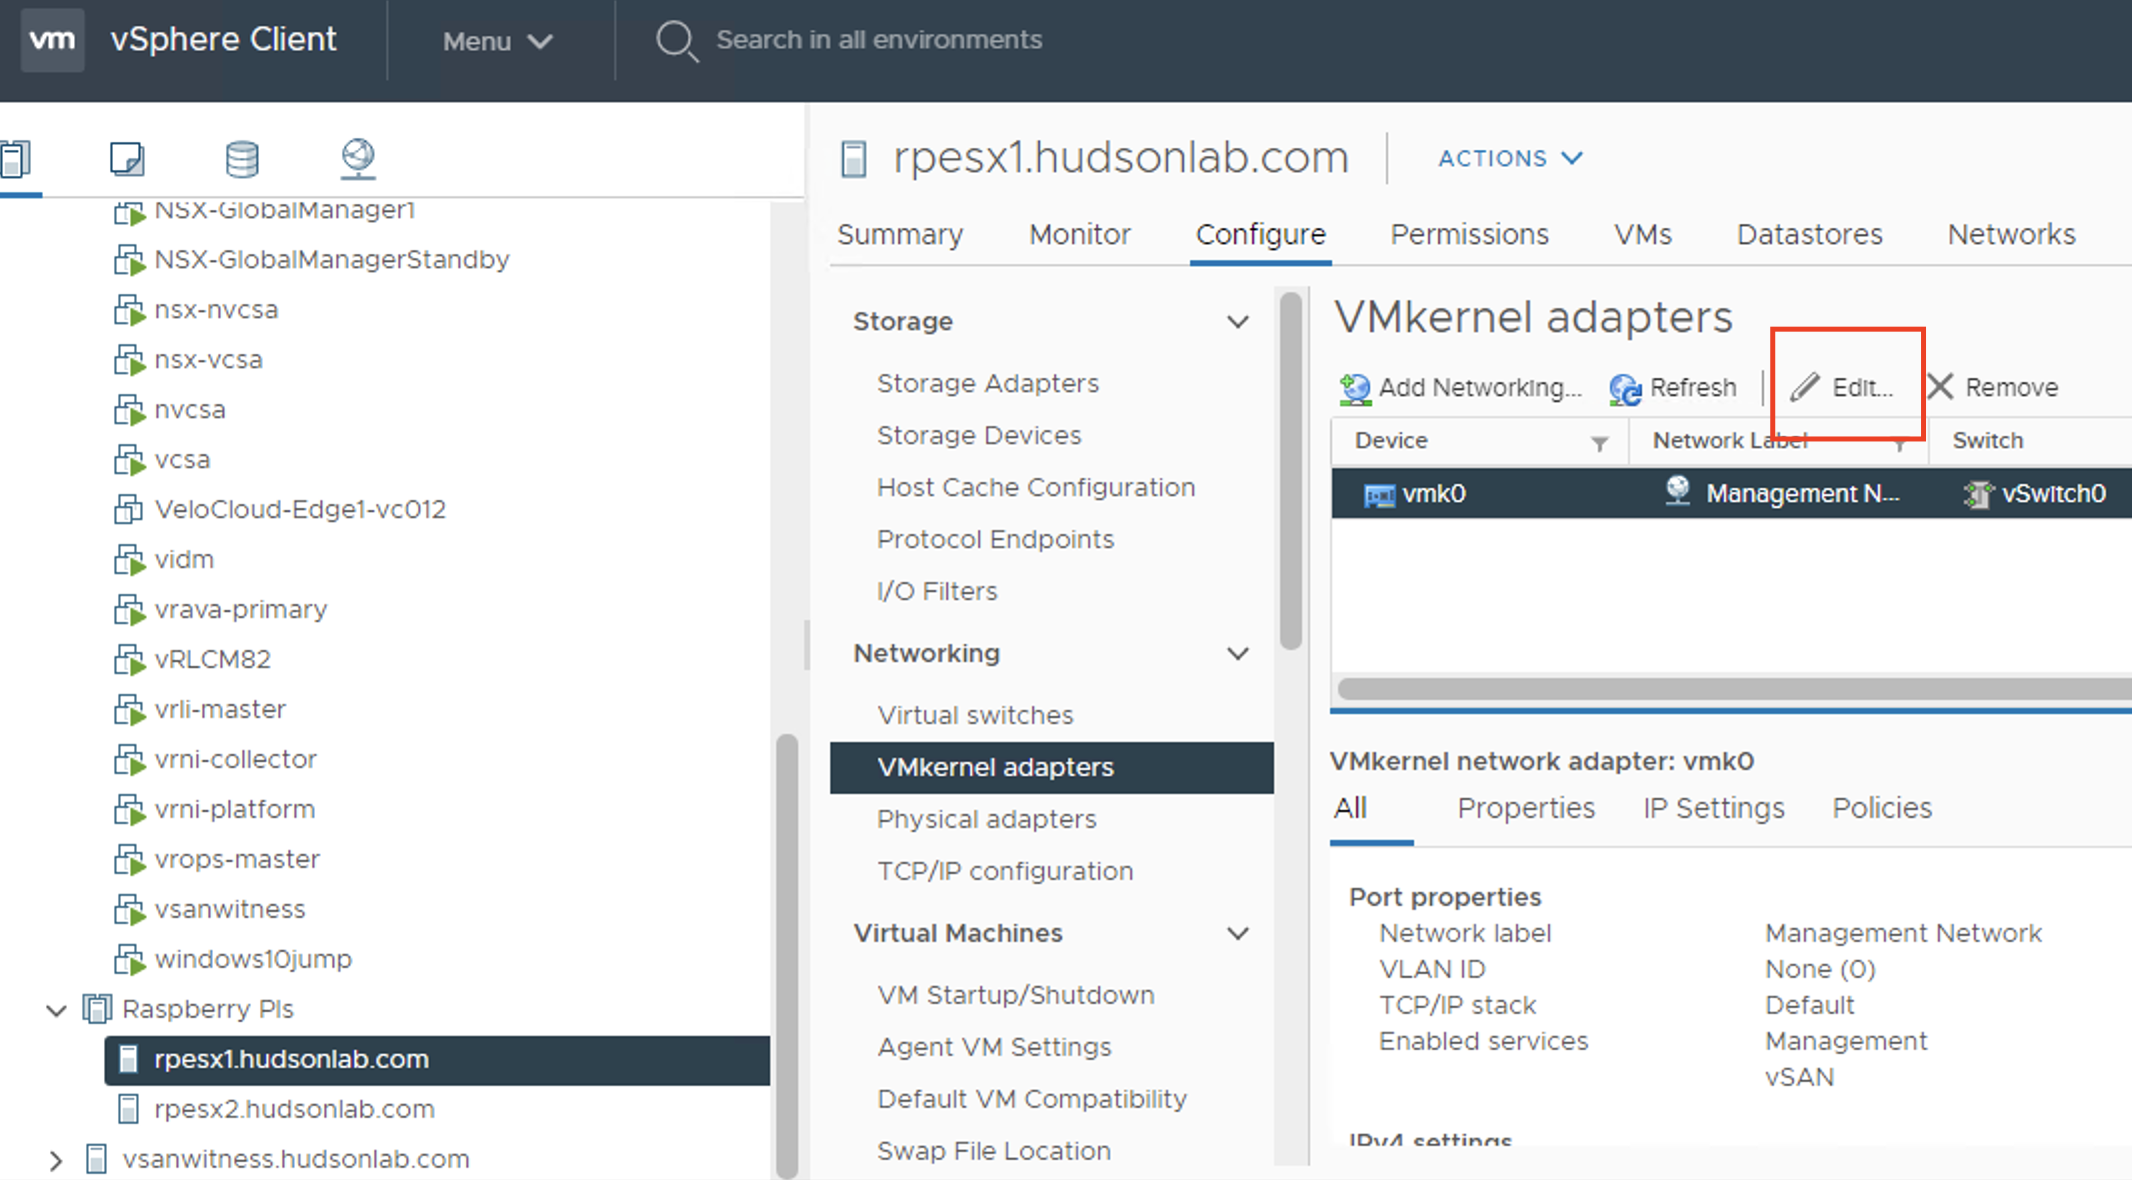Open the Menu dropdown
Image resolution: width=2132 pixels, height=1180 pixels.
497,41
